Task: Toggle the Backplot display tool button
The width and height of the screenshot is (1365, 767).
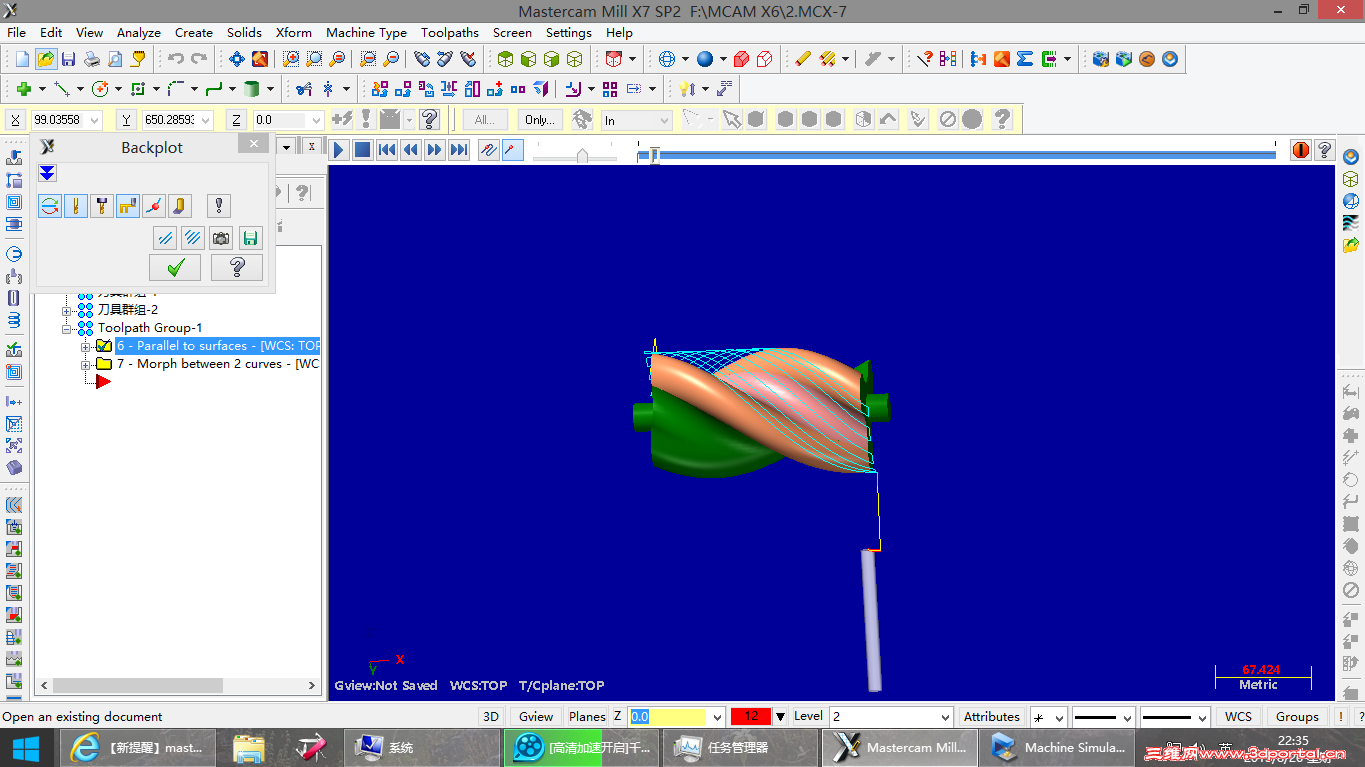Action: [76, 206]
